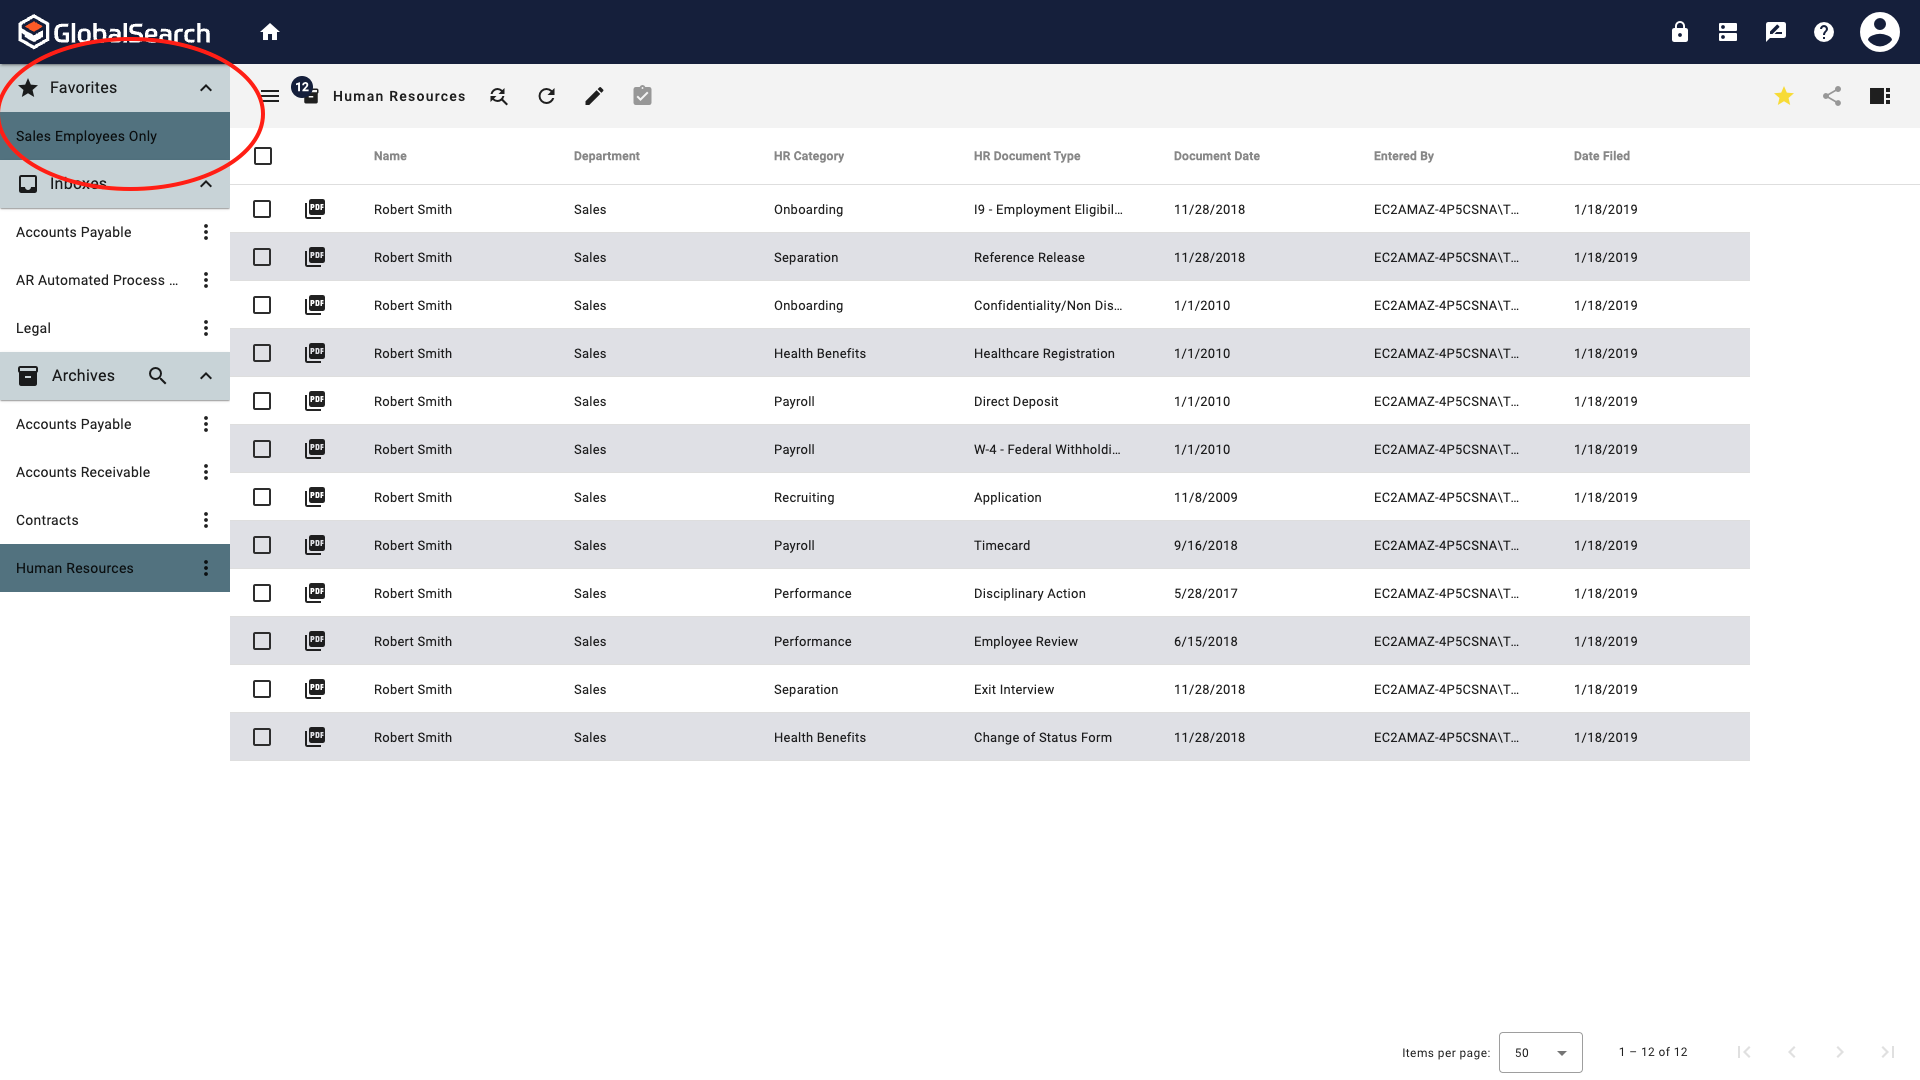Collapse the Archives section
Viewport: 1920px width, 1080px height.
click(x=206, y=375)
